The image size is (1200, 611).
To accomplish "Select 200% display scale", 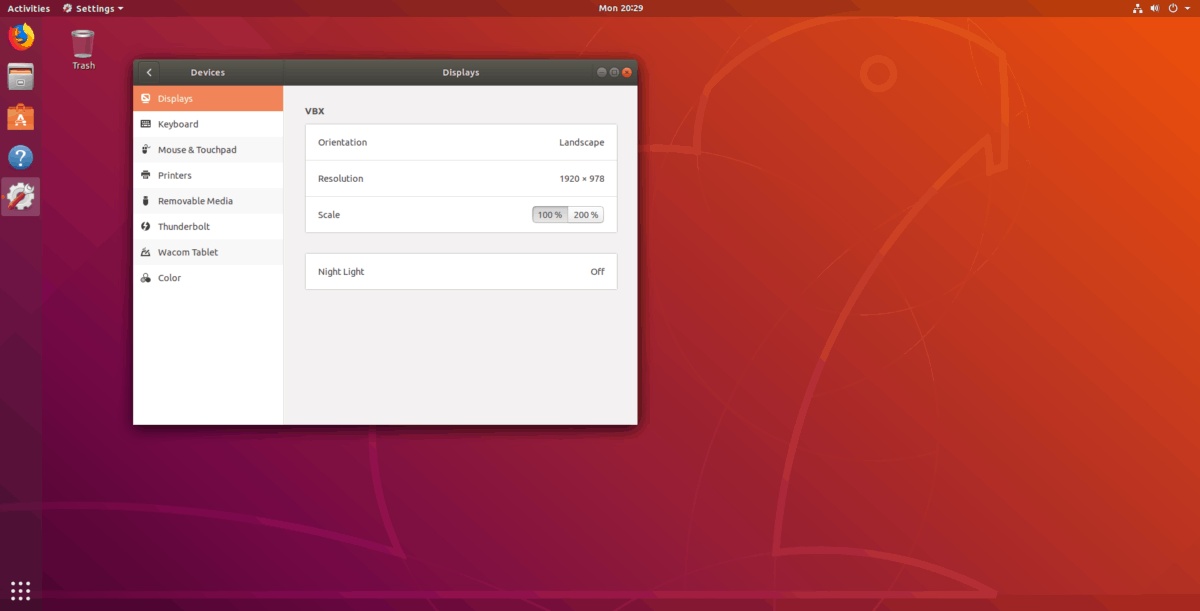I will [585, 214].
